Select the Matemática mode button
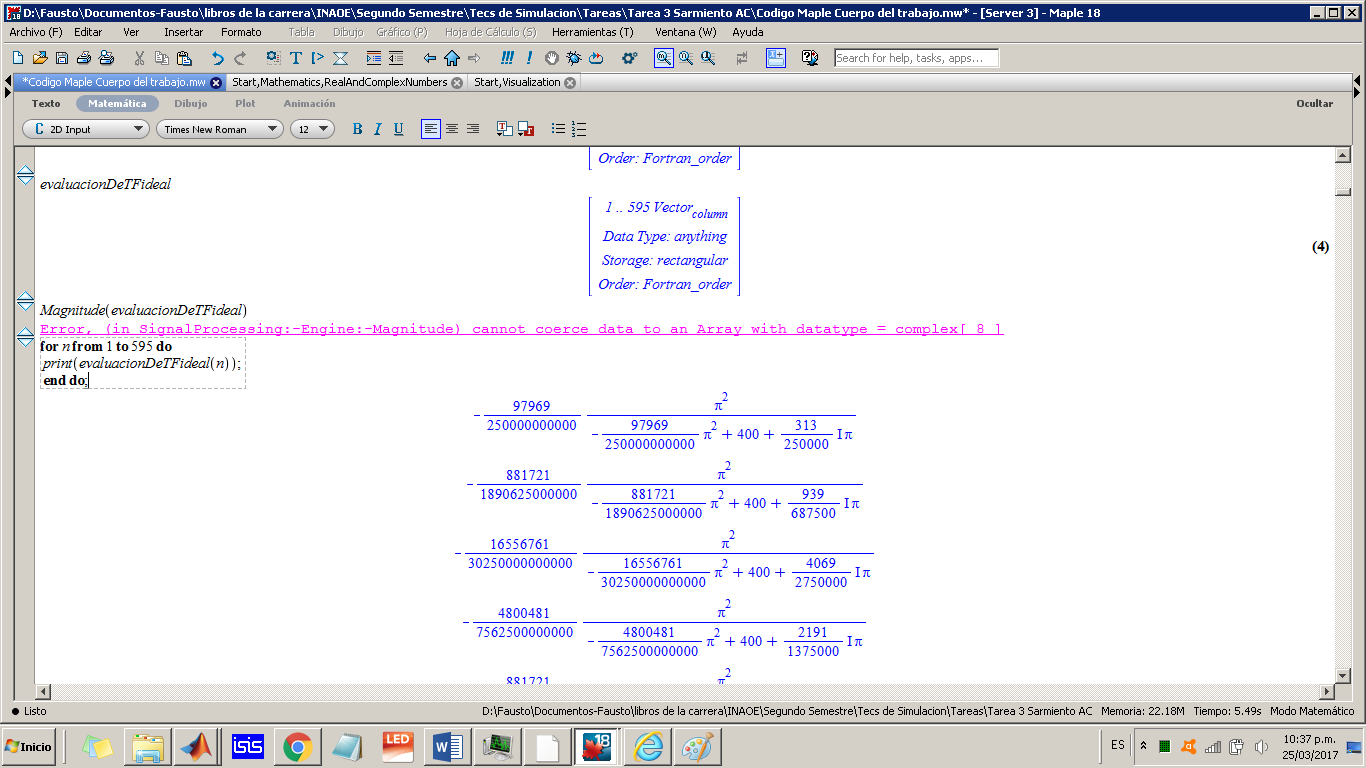The height and width of the screenshot is (768, 1366). (x=117, y=103)
